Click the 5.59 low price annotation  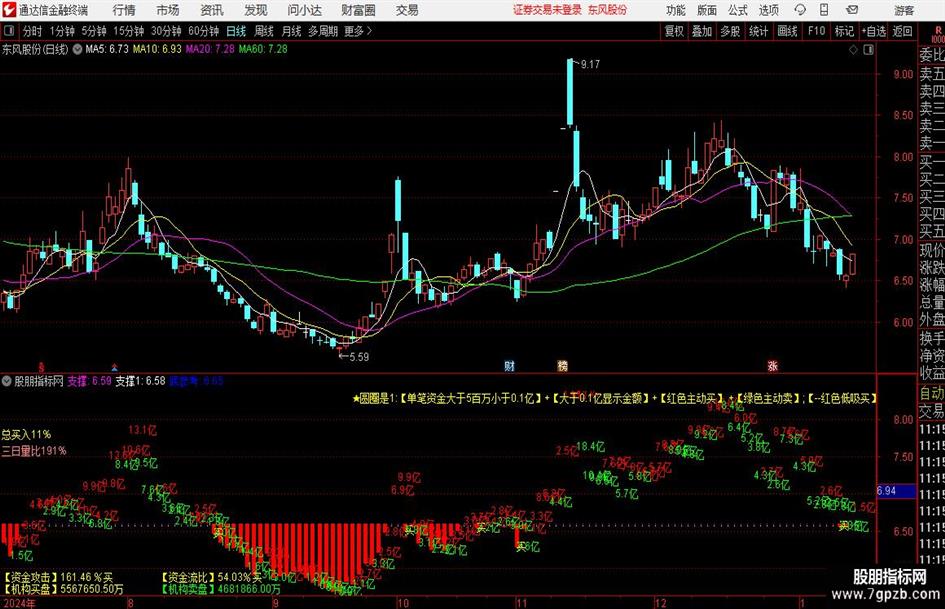(359, 357)
